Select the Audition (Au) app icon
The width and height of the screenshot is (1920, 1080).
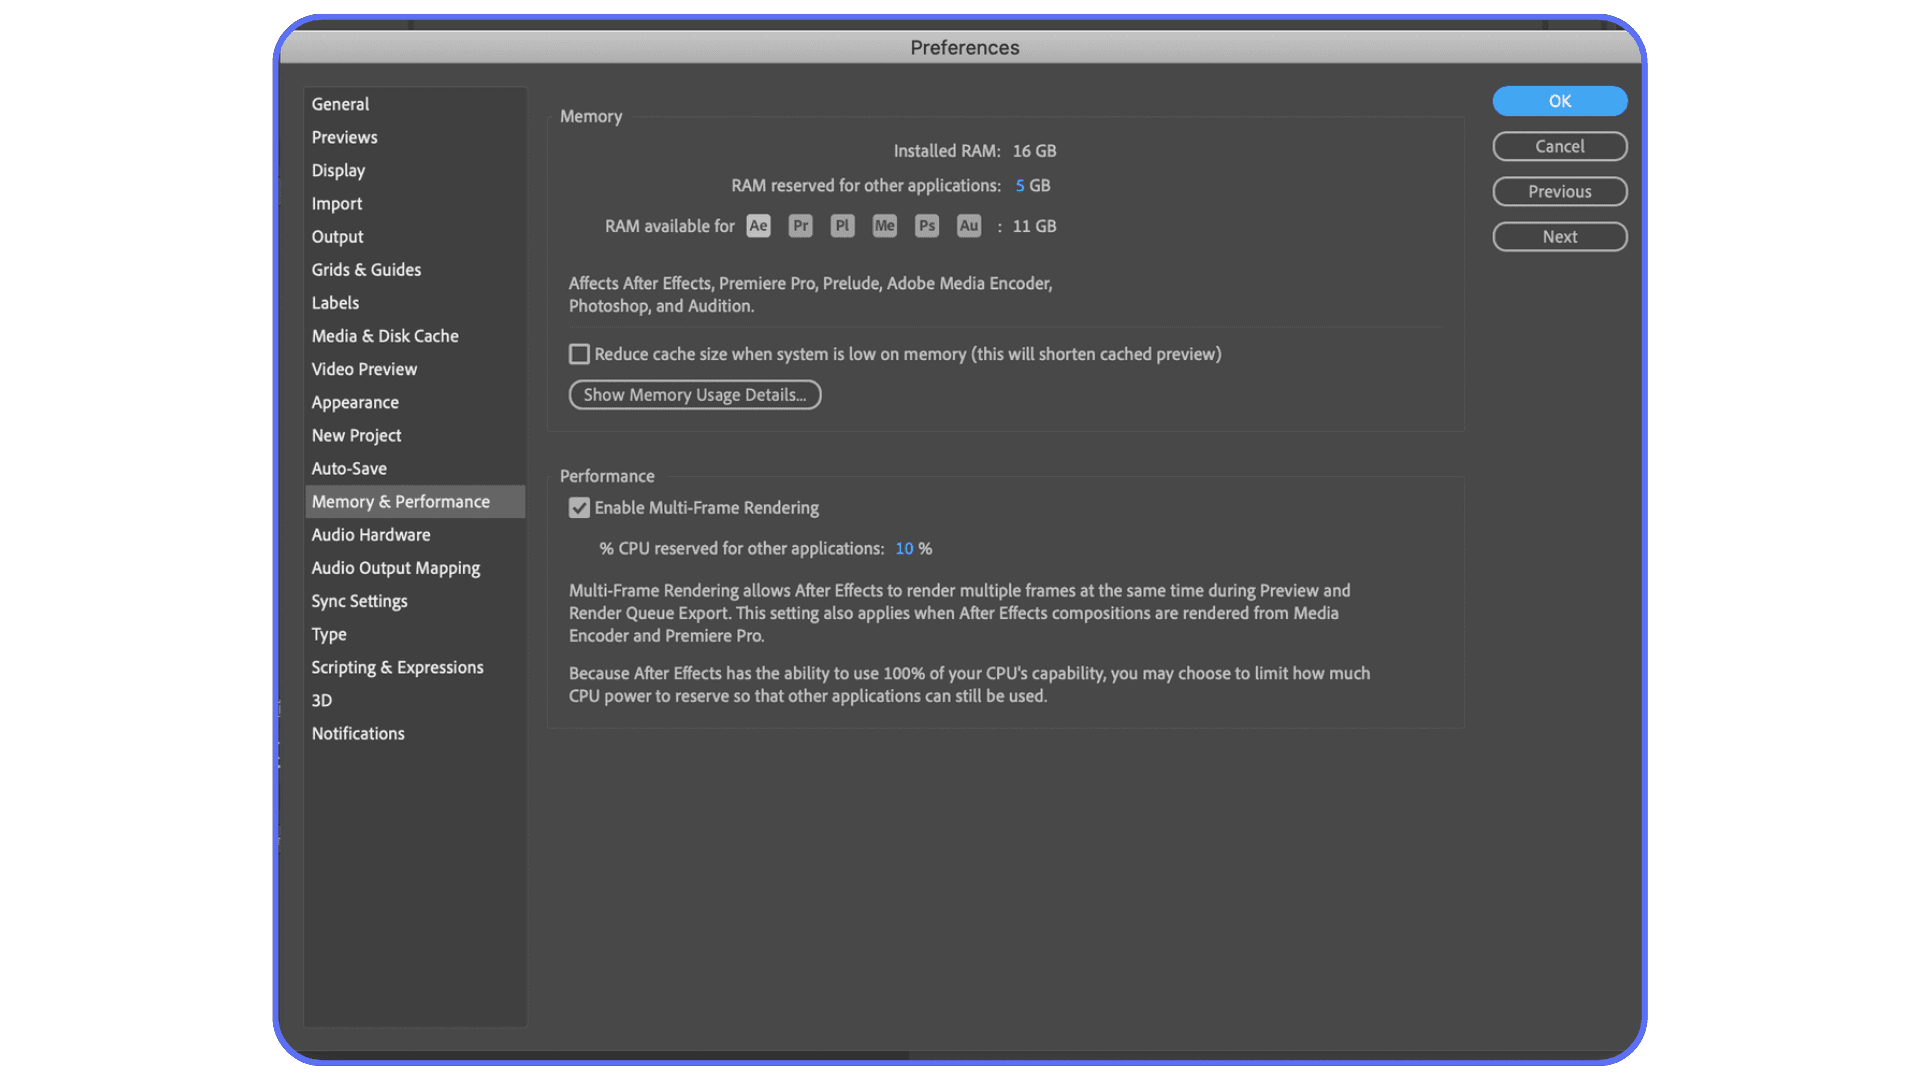(968, 226)
